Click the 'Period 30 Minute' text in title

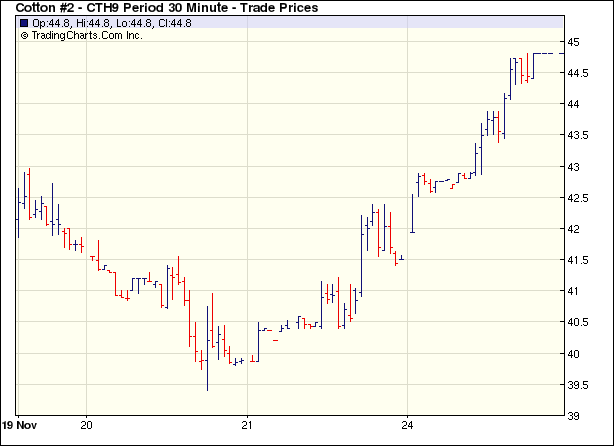(186, 8)
